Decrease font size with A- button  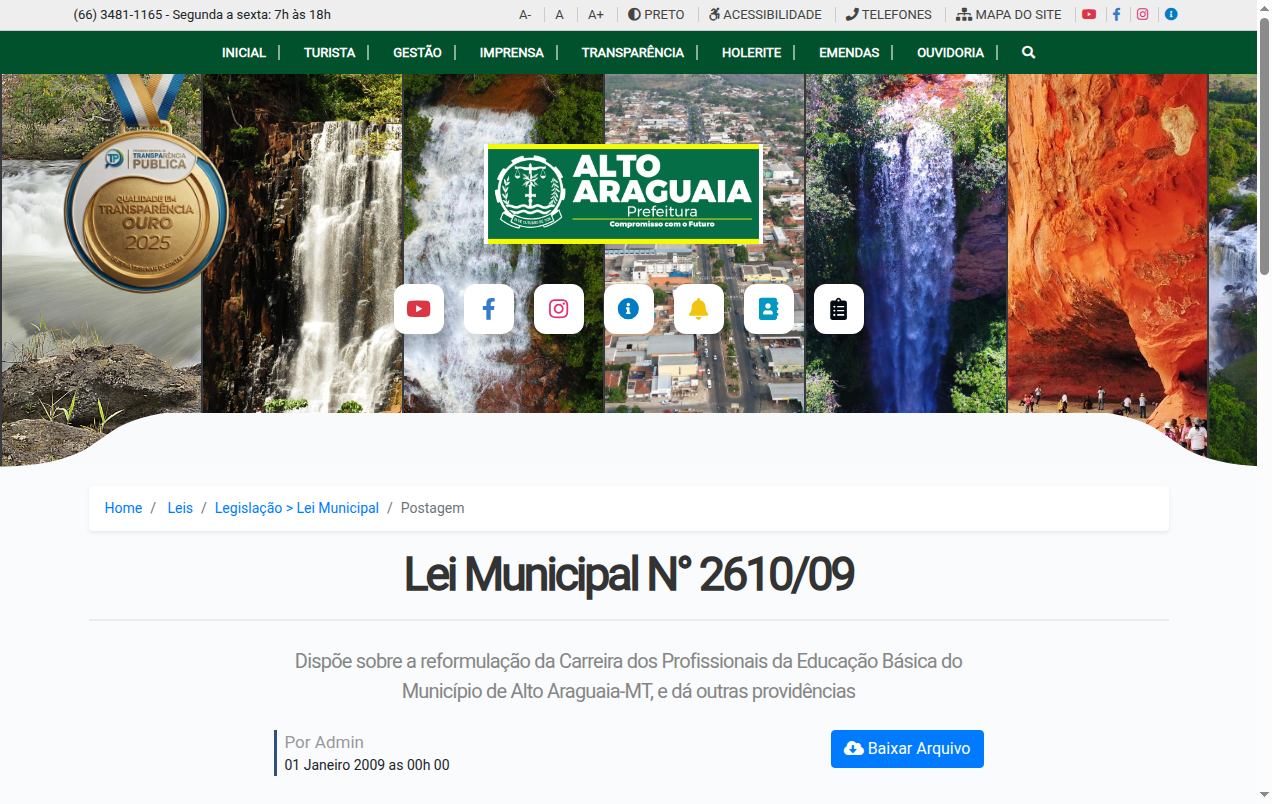pos(525,15)
